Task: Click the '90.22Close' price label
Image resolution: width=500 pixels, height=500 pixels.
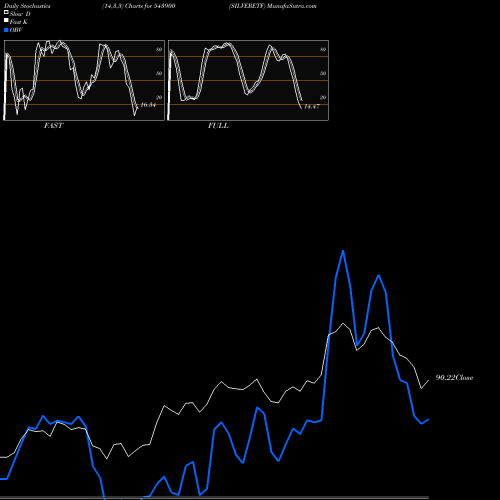Action: [x=454, y=378]
